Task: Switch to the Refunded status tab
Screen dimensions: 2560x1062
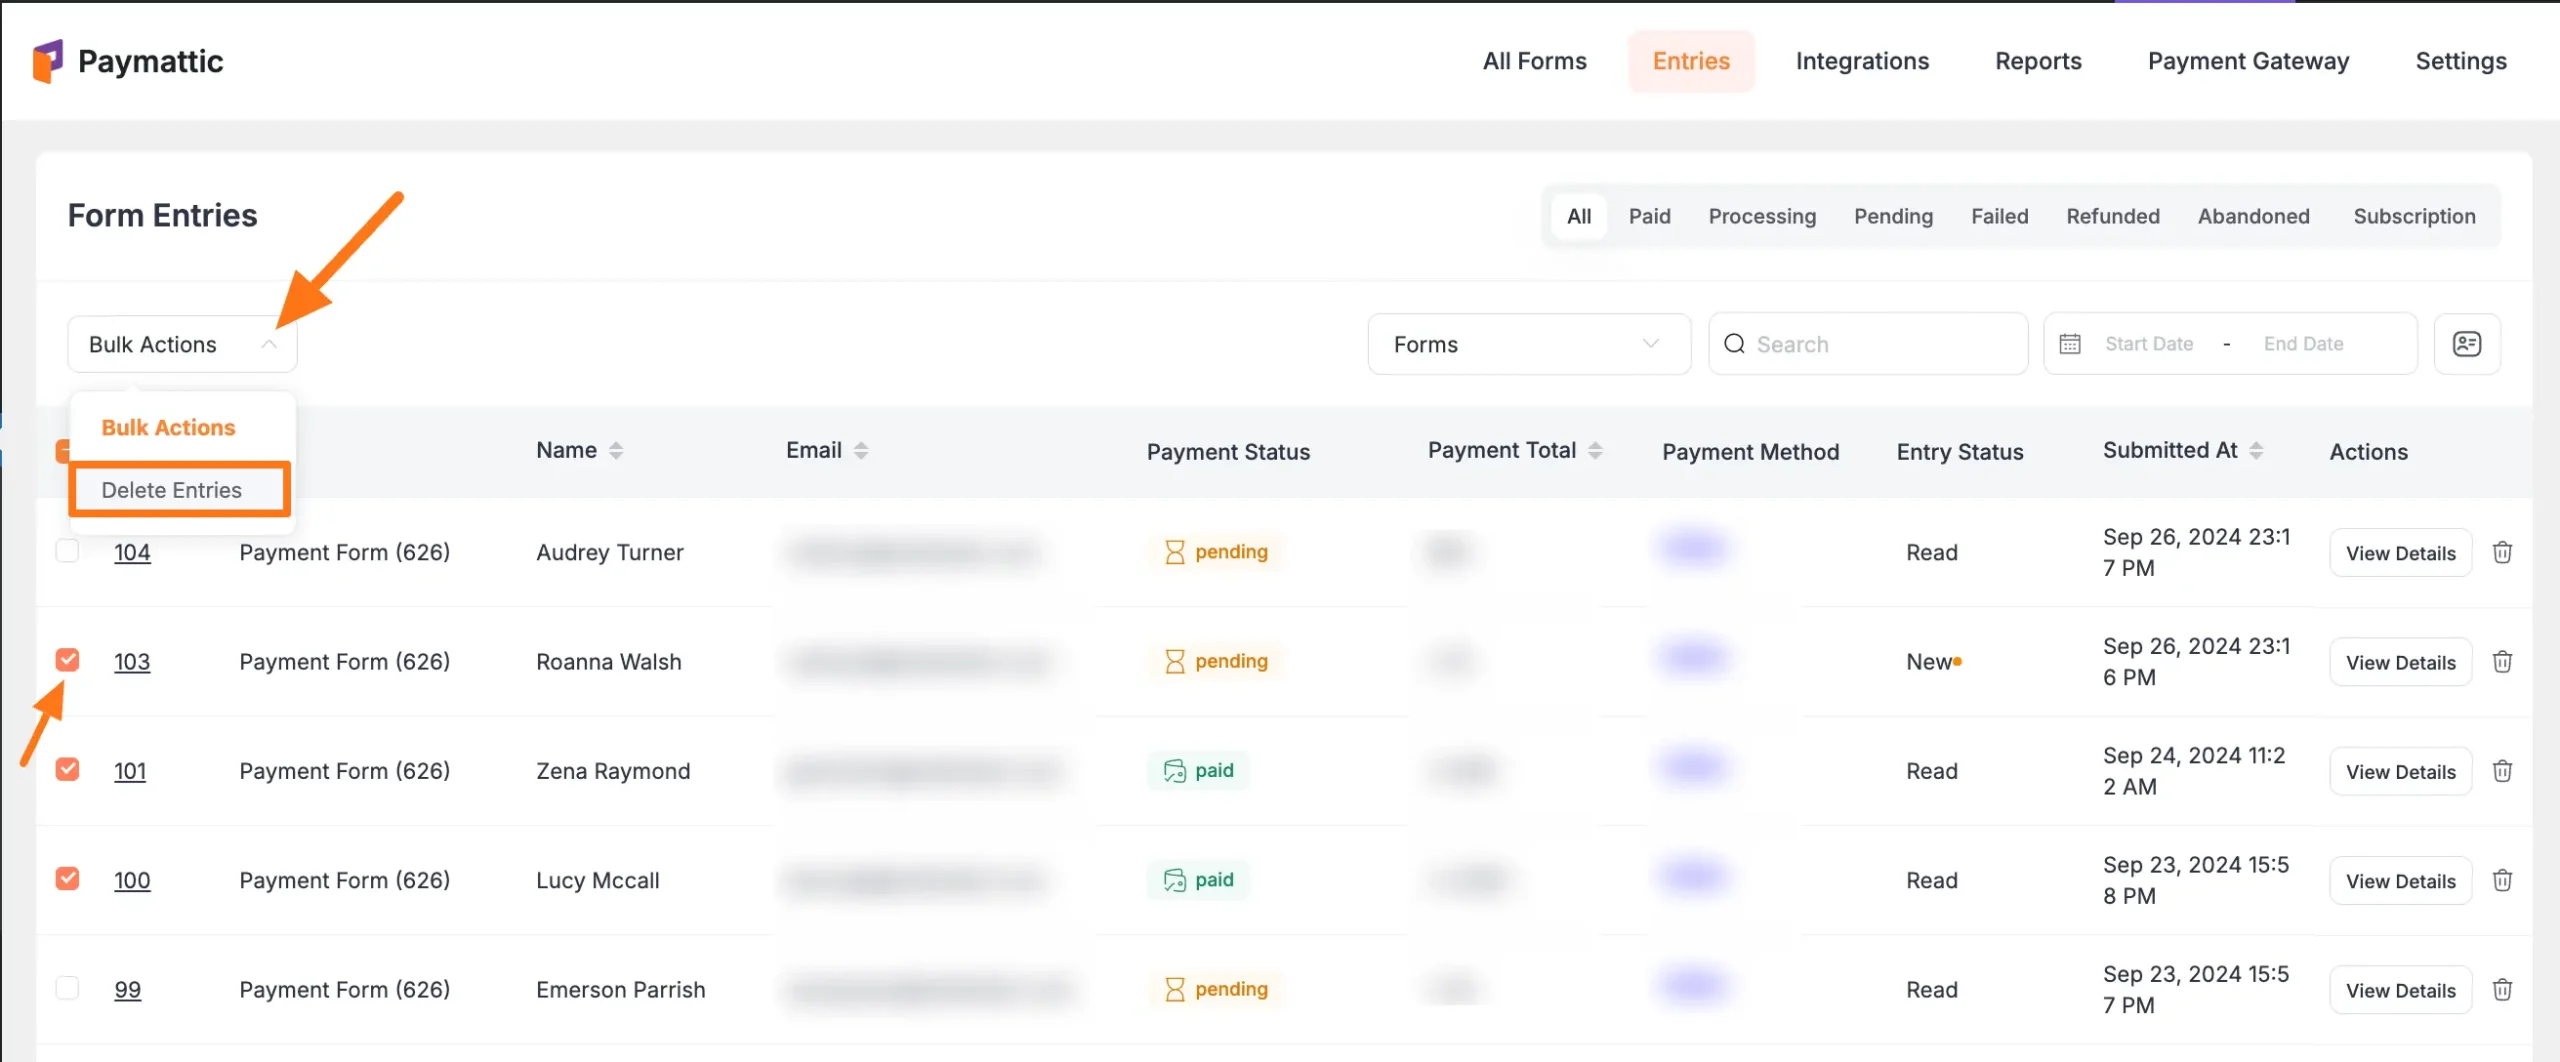Action: click(2112, 216)
